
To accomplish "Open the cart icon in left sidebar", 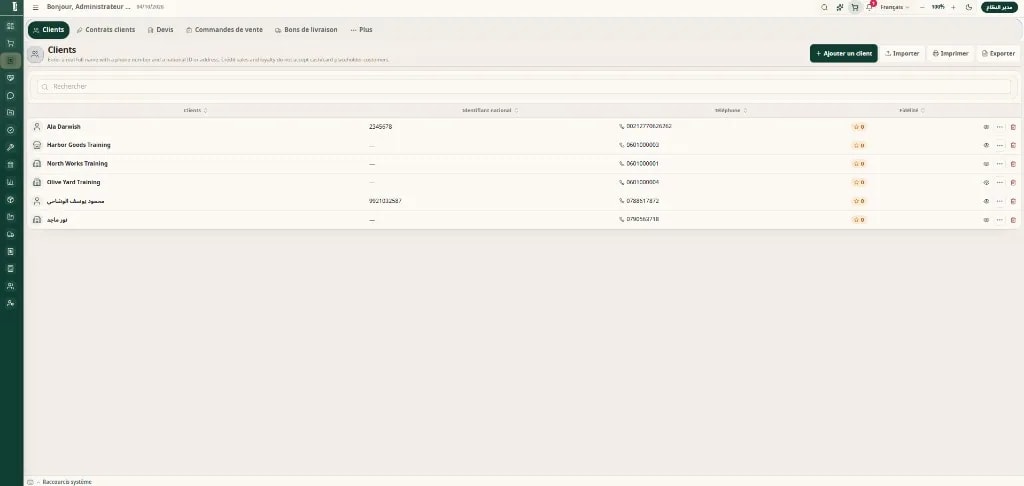I will tap(10, 43).
